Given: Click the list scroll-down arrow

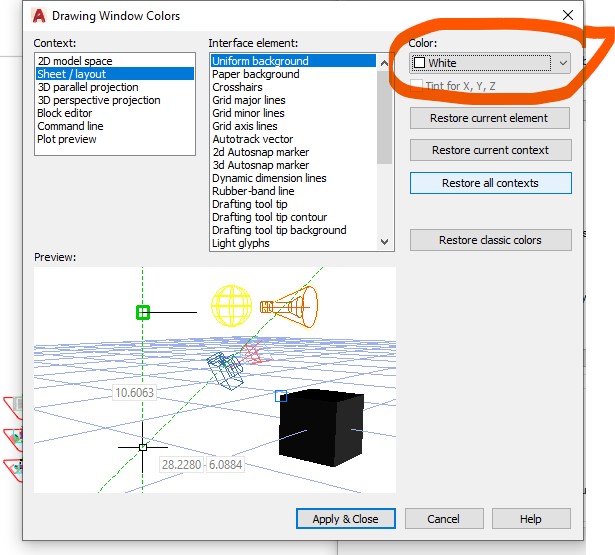Looking at the screenshot, I should tap(384, 242).
